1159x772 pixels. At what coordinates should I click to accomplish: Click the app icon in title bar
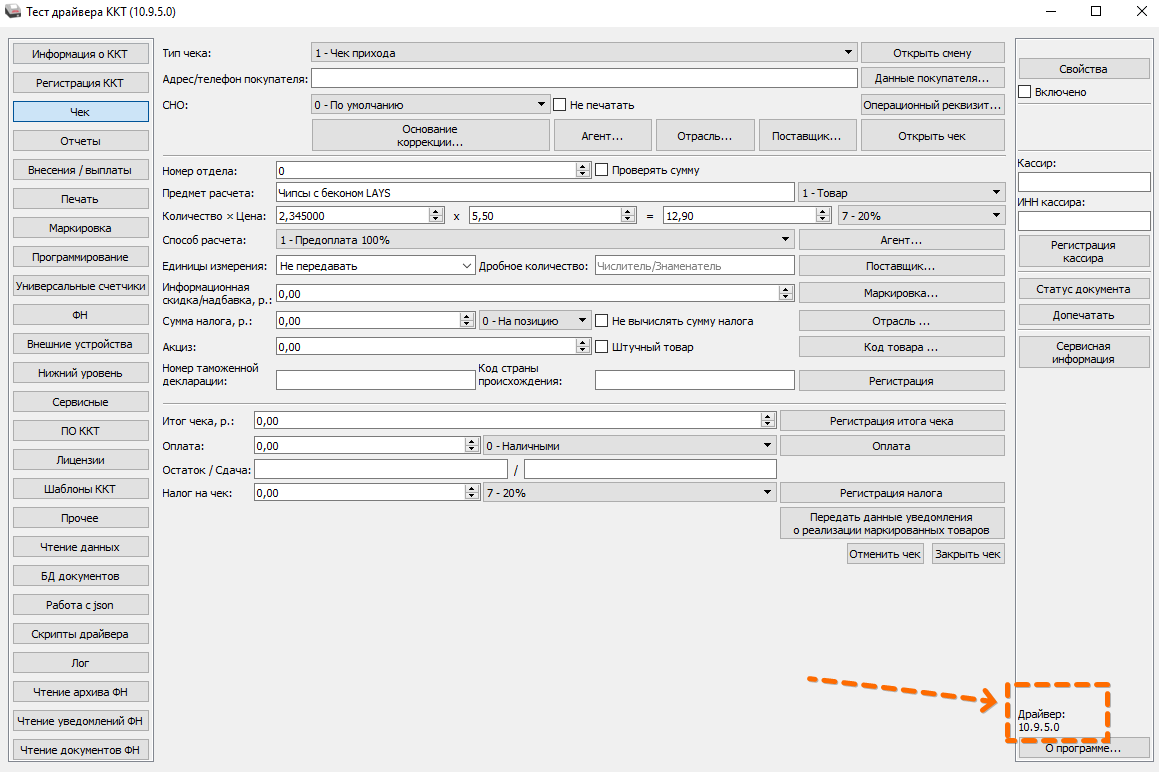[x=14, y=12]
